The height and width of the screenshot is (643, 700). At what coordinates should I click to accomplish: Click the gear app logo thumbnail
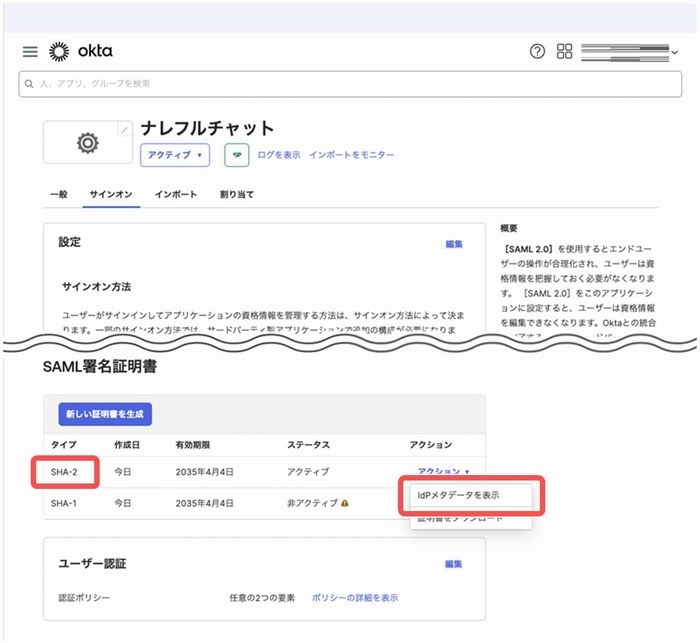[88, 143]
